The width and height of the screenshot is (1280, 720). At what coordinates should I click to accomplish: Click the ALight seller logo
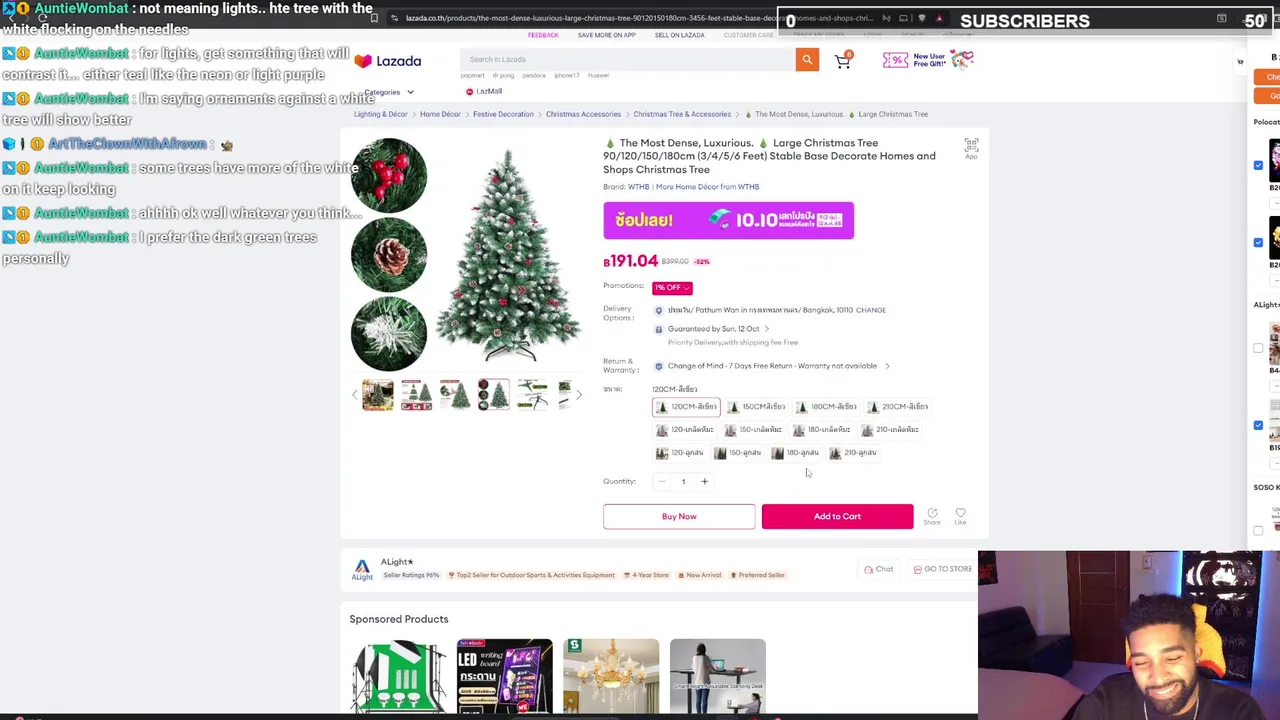click(362, 569)
